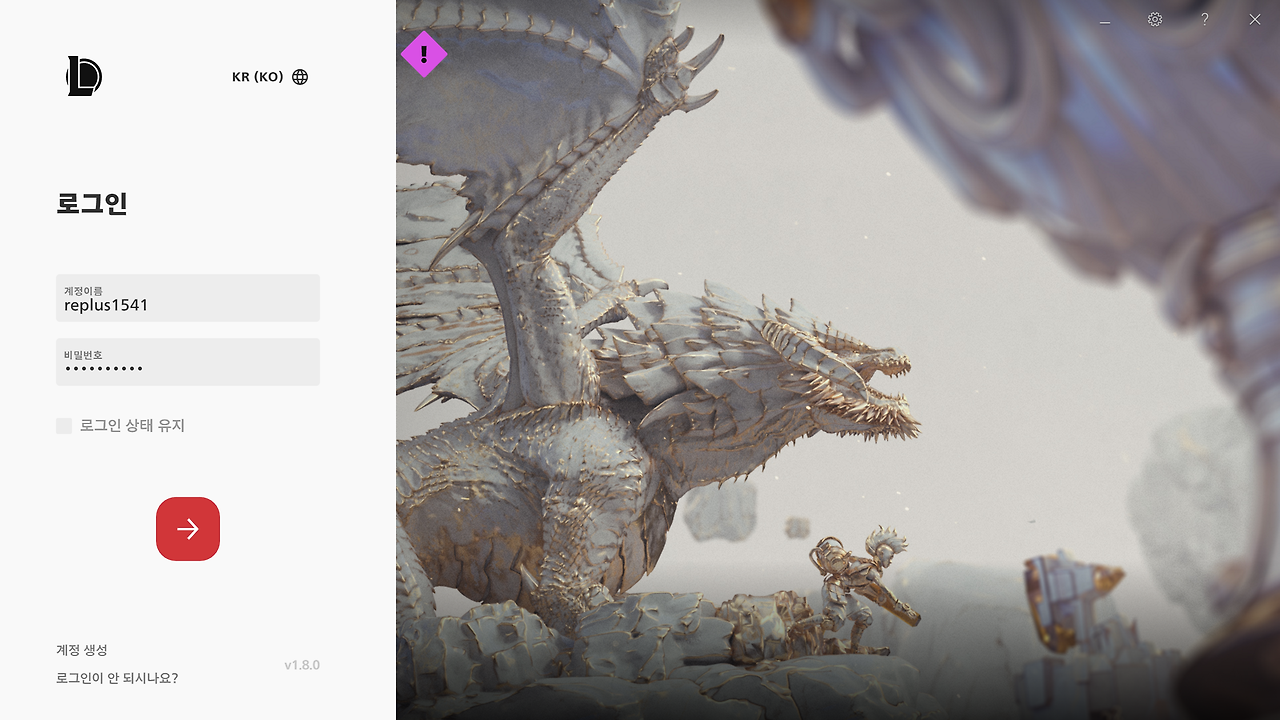1280x720 pixels.
Task: Open help via the question mark icon
Action: coord(1205,20)
